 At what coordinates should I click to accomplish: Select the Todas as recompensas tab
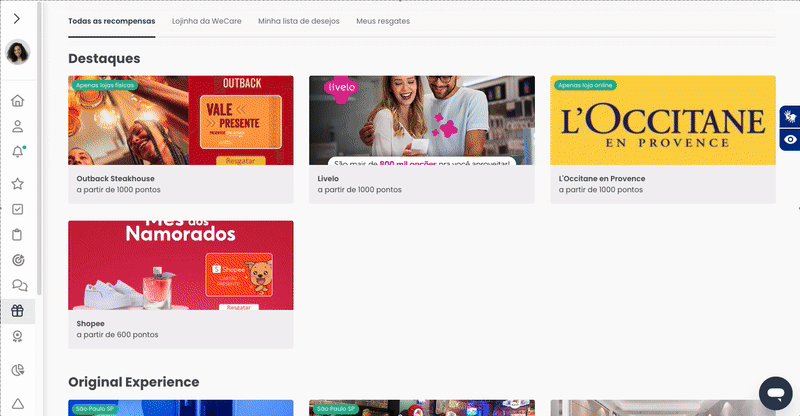pyautogui.click(x=112, y=21)
